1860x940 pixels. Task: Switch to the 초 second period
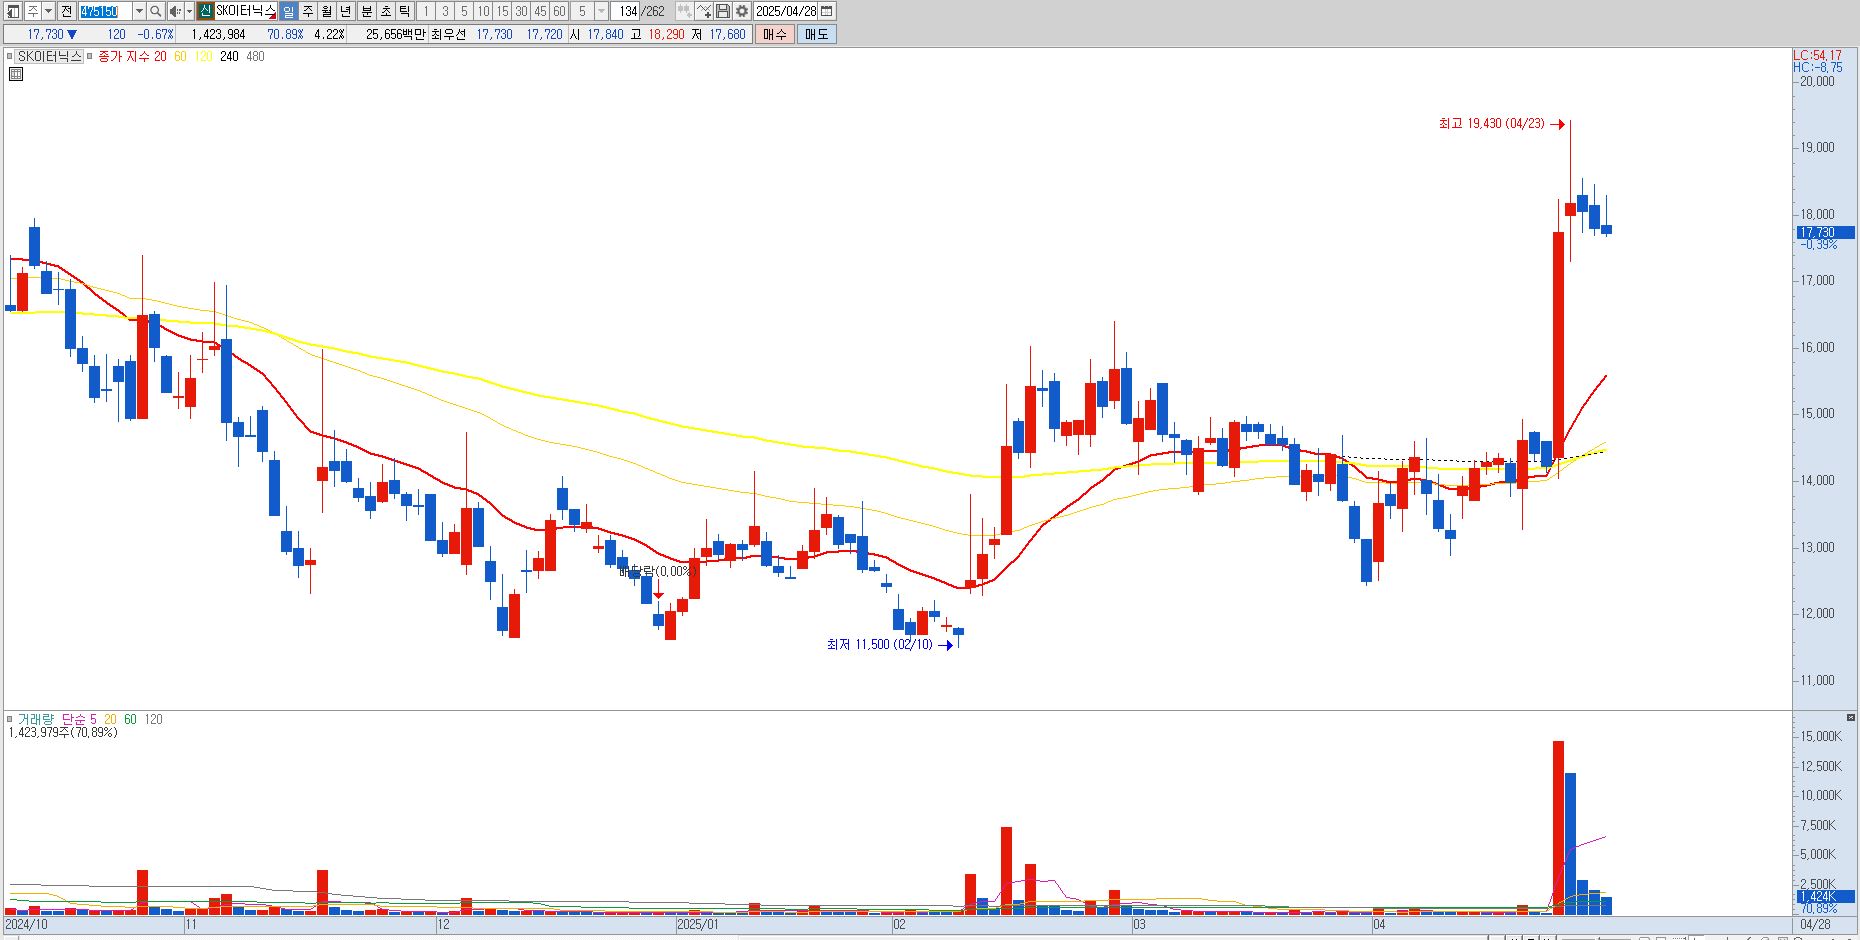[386, 11]
